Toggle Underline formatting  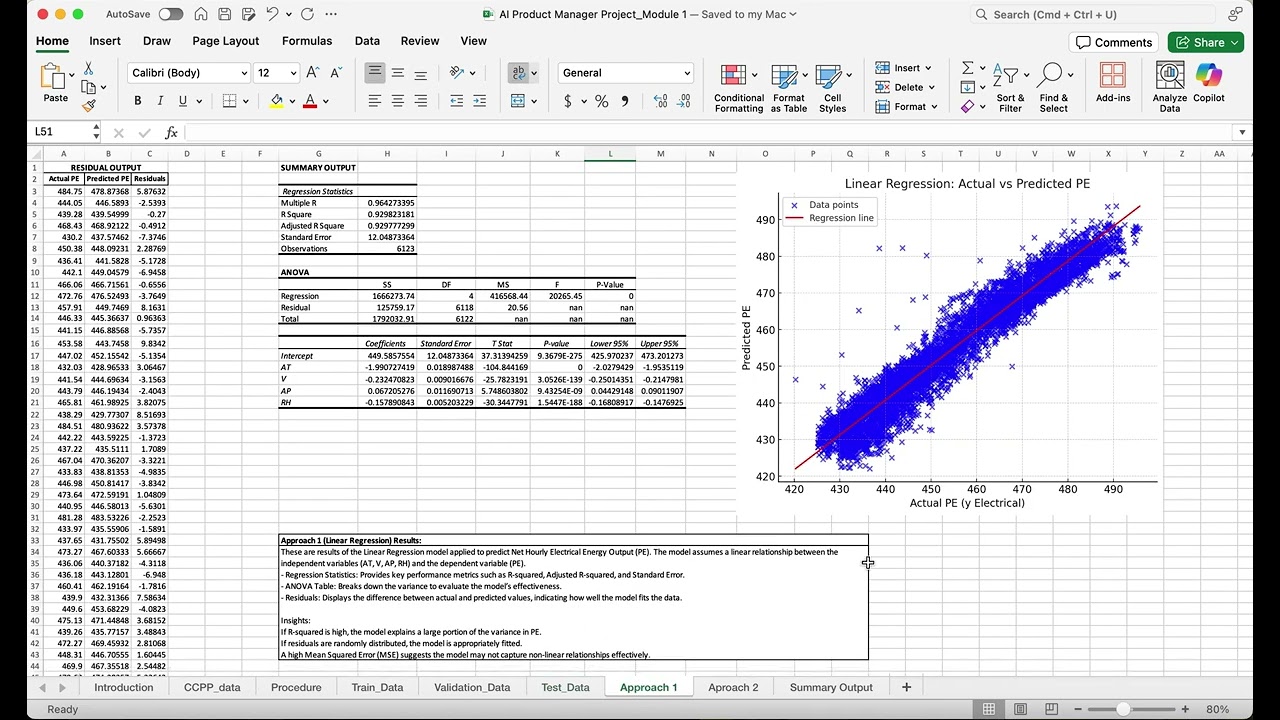pyautogui.click(x=183, y=101)
